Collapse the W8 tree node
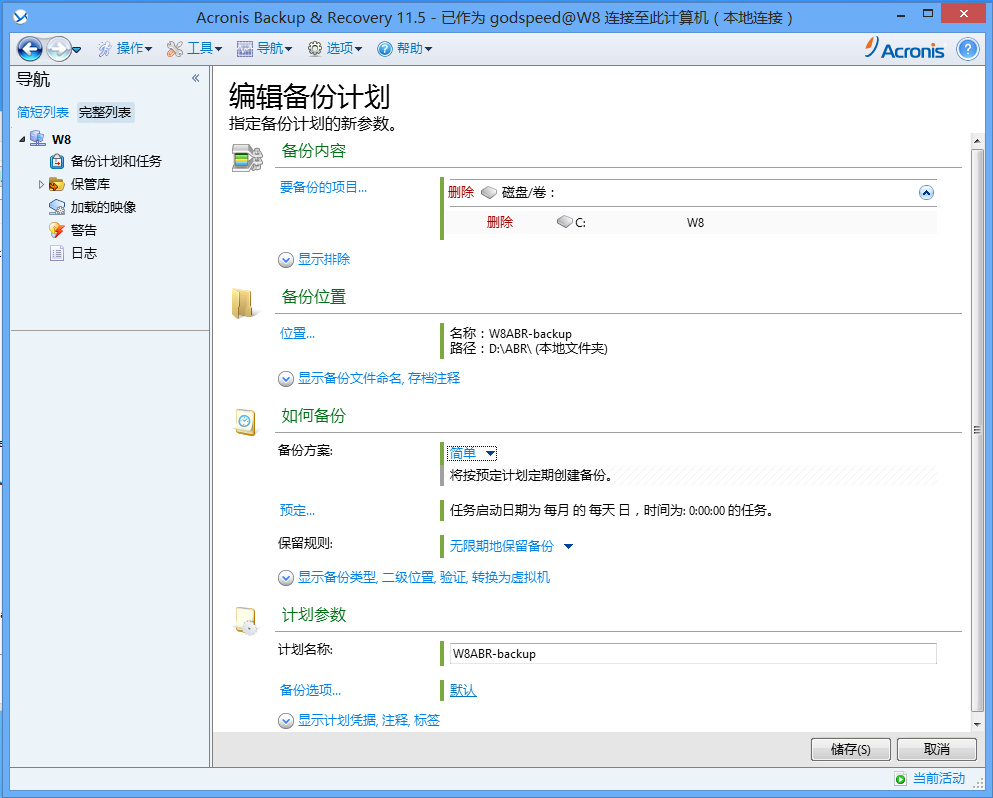 [22, 139]
